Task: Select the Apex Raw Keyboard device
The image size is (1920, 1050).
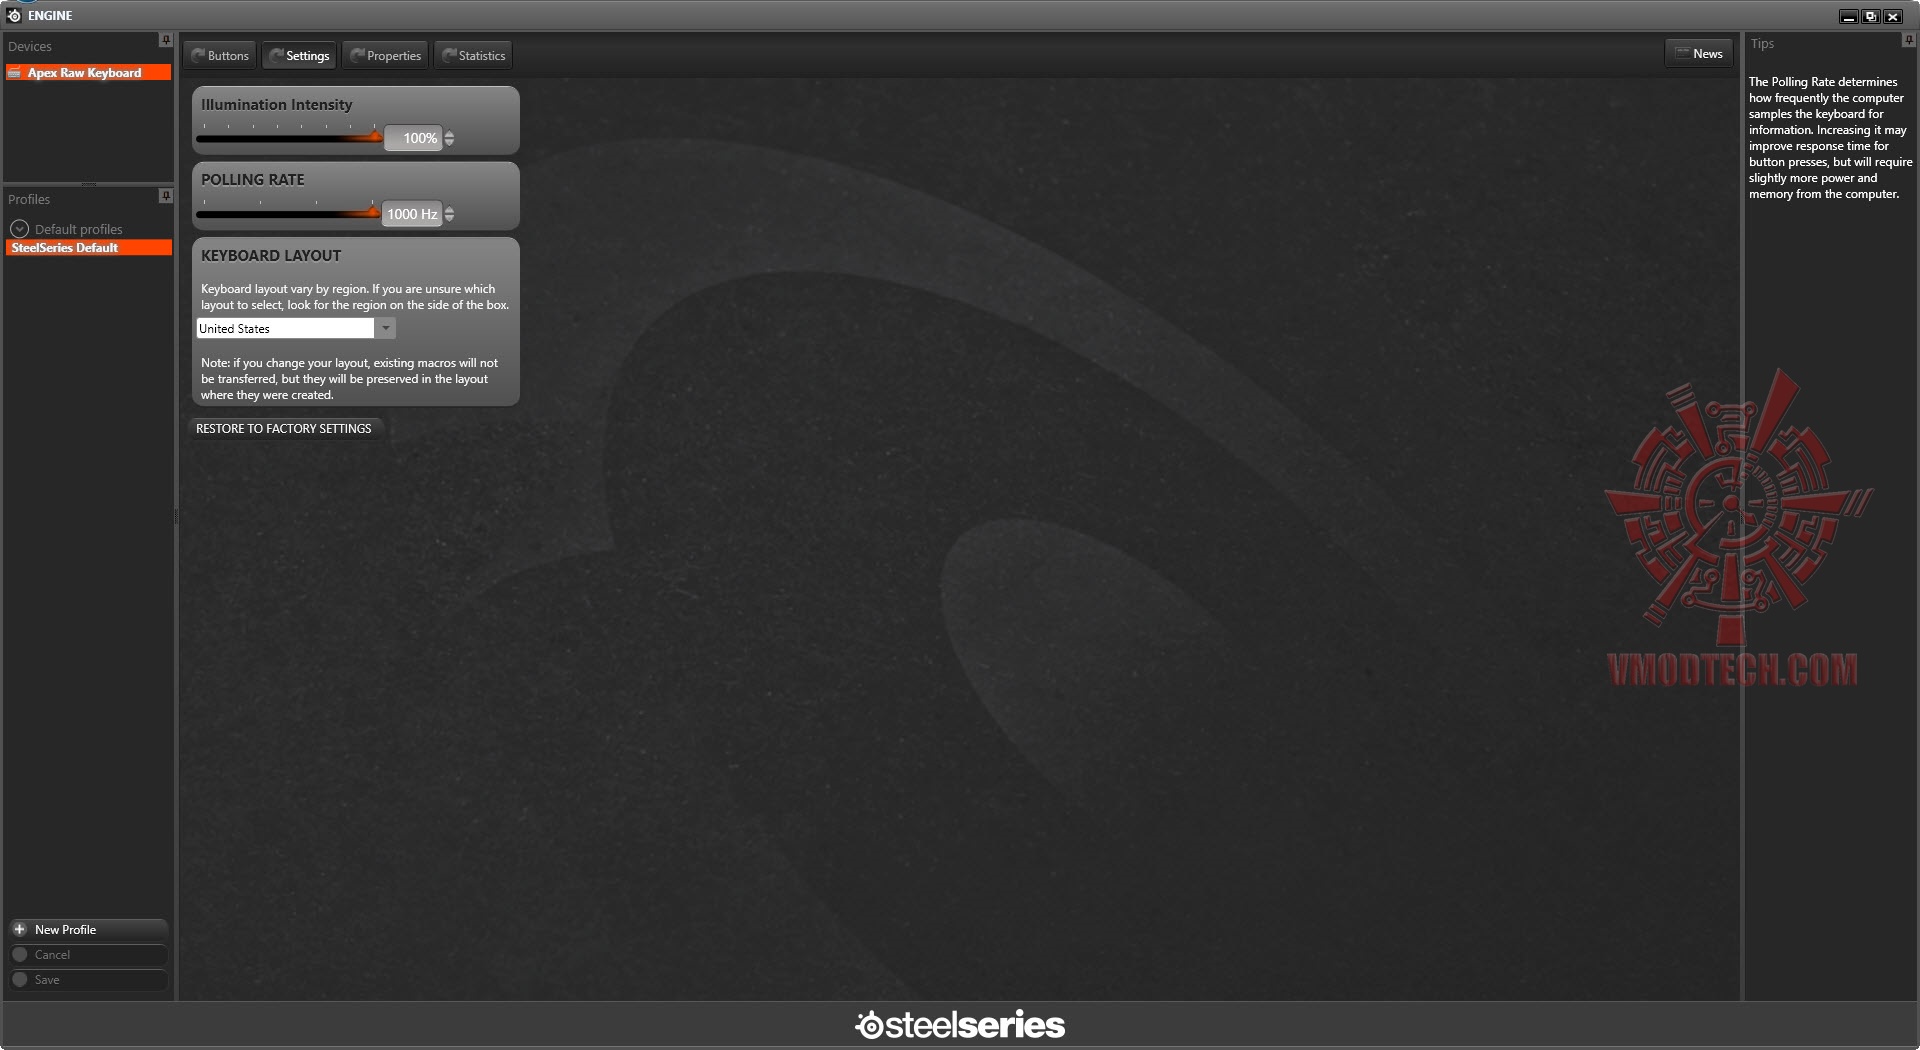Action: click(x=89, y=73)
